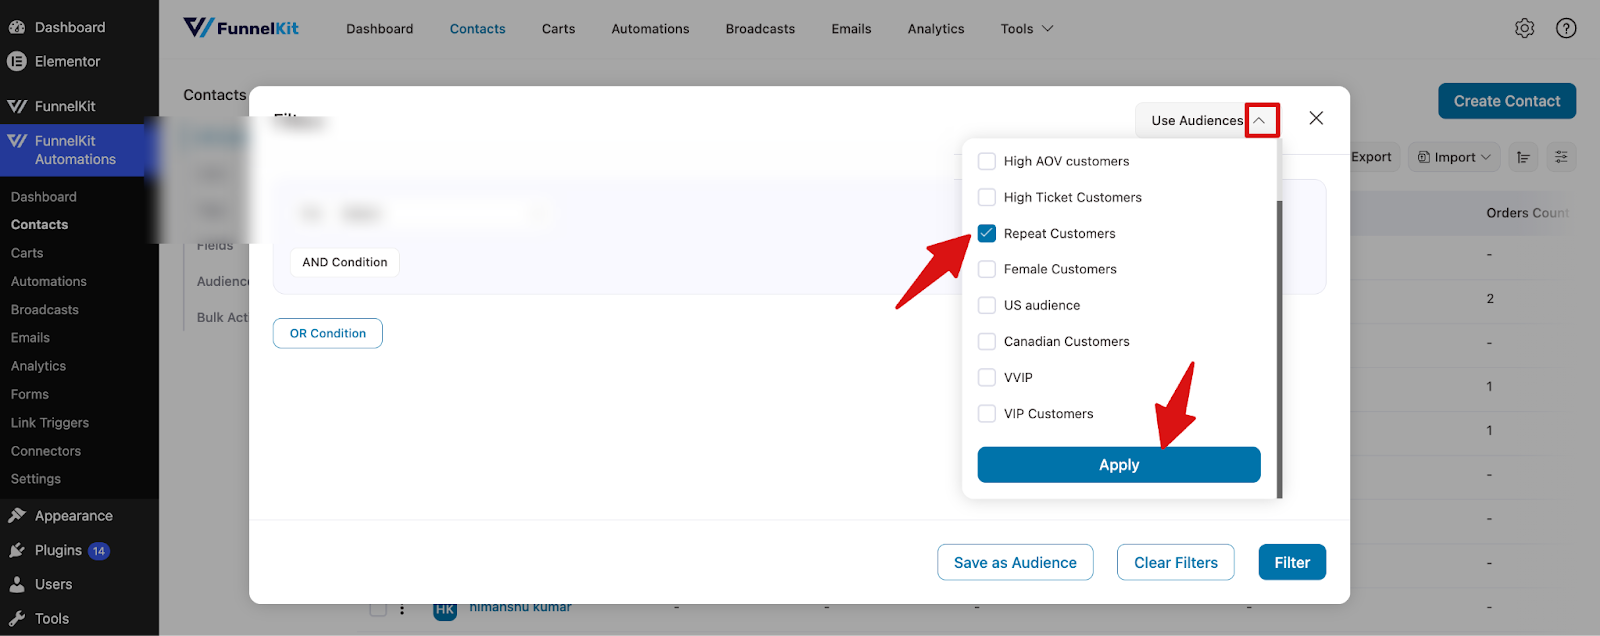Open Forms in sidebar submenu

tap(30, 394)
